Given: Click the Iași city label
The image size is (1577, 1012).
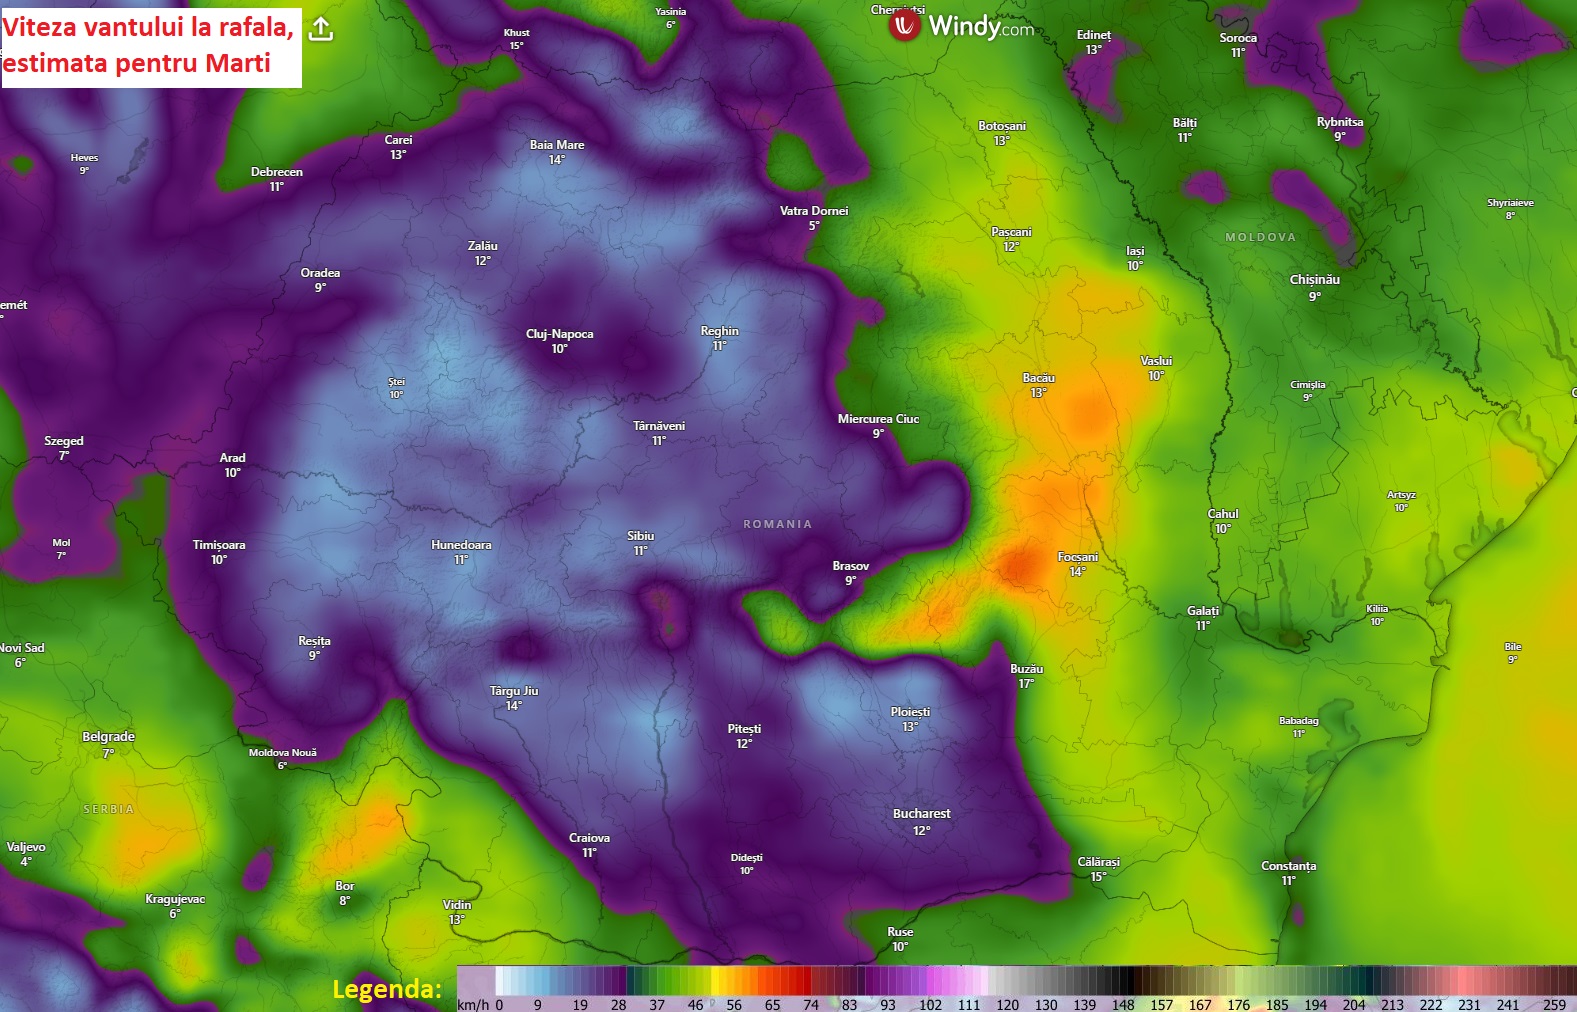Looking at the screenshot, I should pyautogui.click(x=1135, y=252).
